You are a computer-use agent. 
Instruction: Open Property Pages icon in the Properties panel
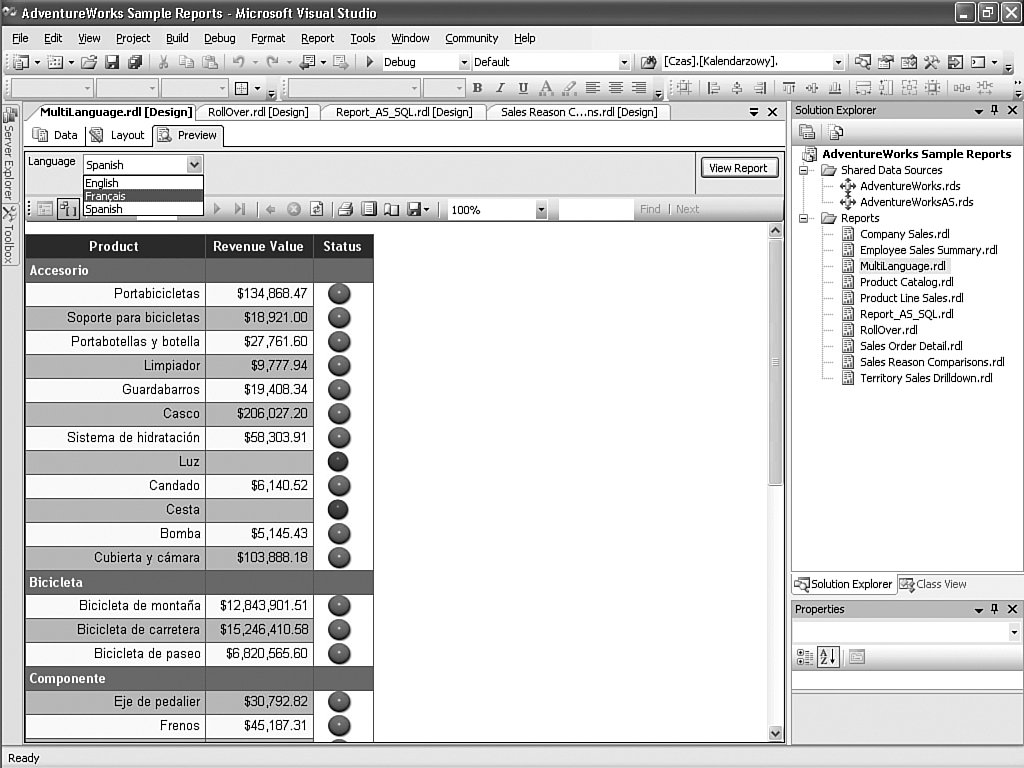(857, 657)
